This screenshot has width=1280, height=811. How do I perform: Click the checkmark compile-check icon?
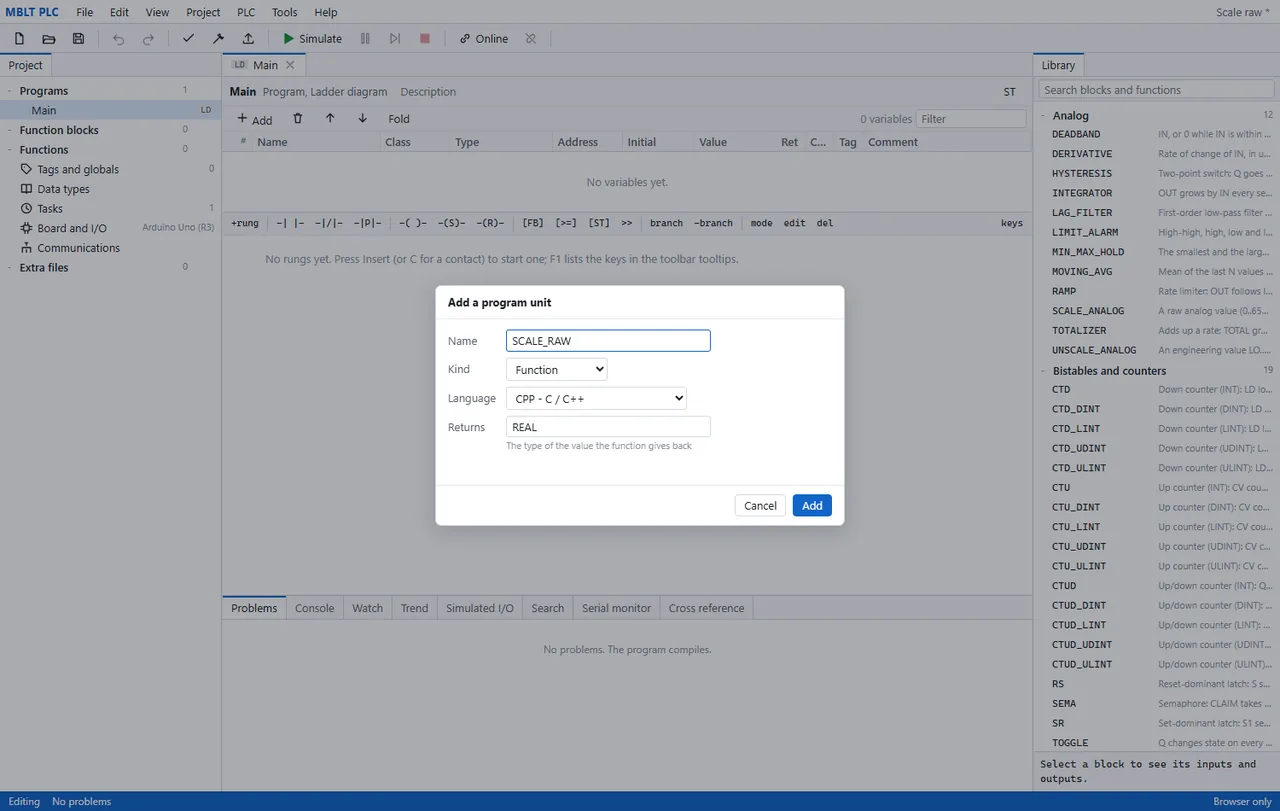(x=188, y=39)
